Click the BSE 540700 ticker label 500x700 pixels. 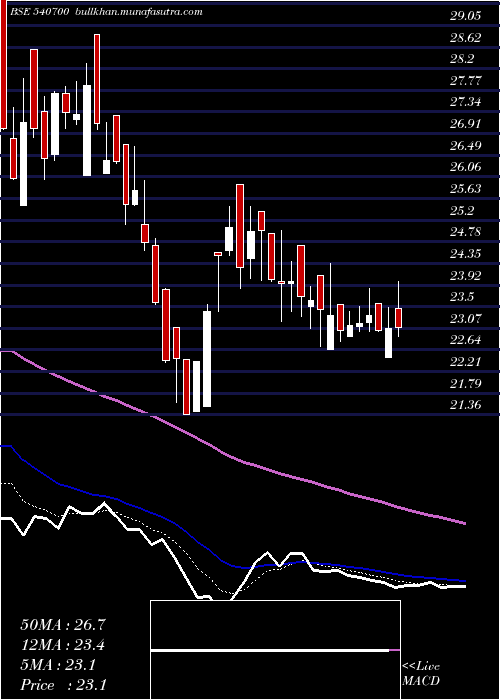pyautogui.click(x=40, y=12)
